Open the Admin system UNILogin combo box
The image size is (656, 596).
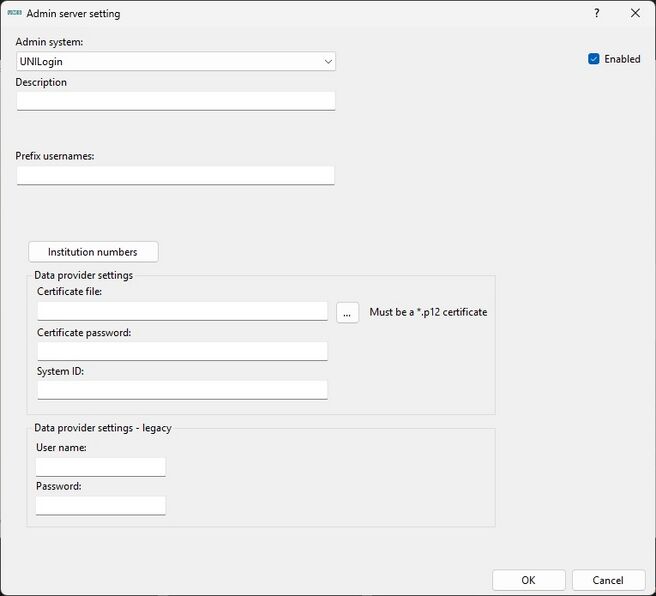[175, 62]
